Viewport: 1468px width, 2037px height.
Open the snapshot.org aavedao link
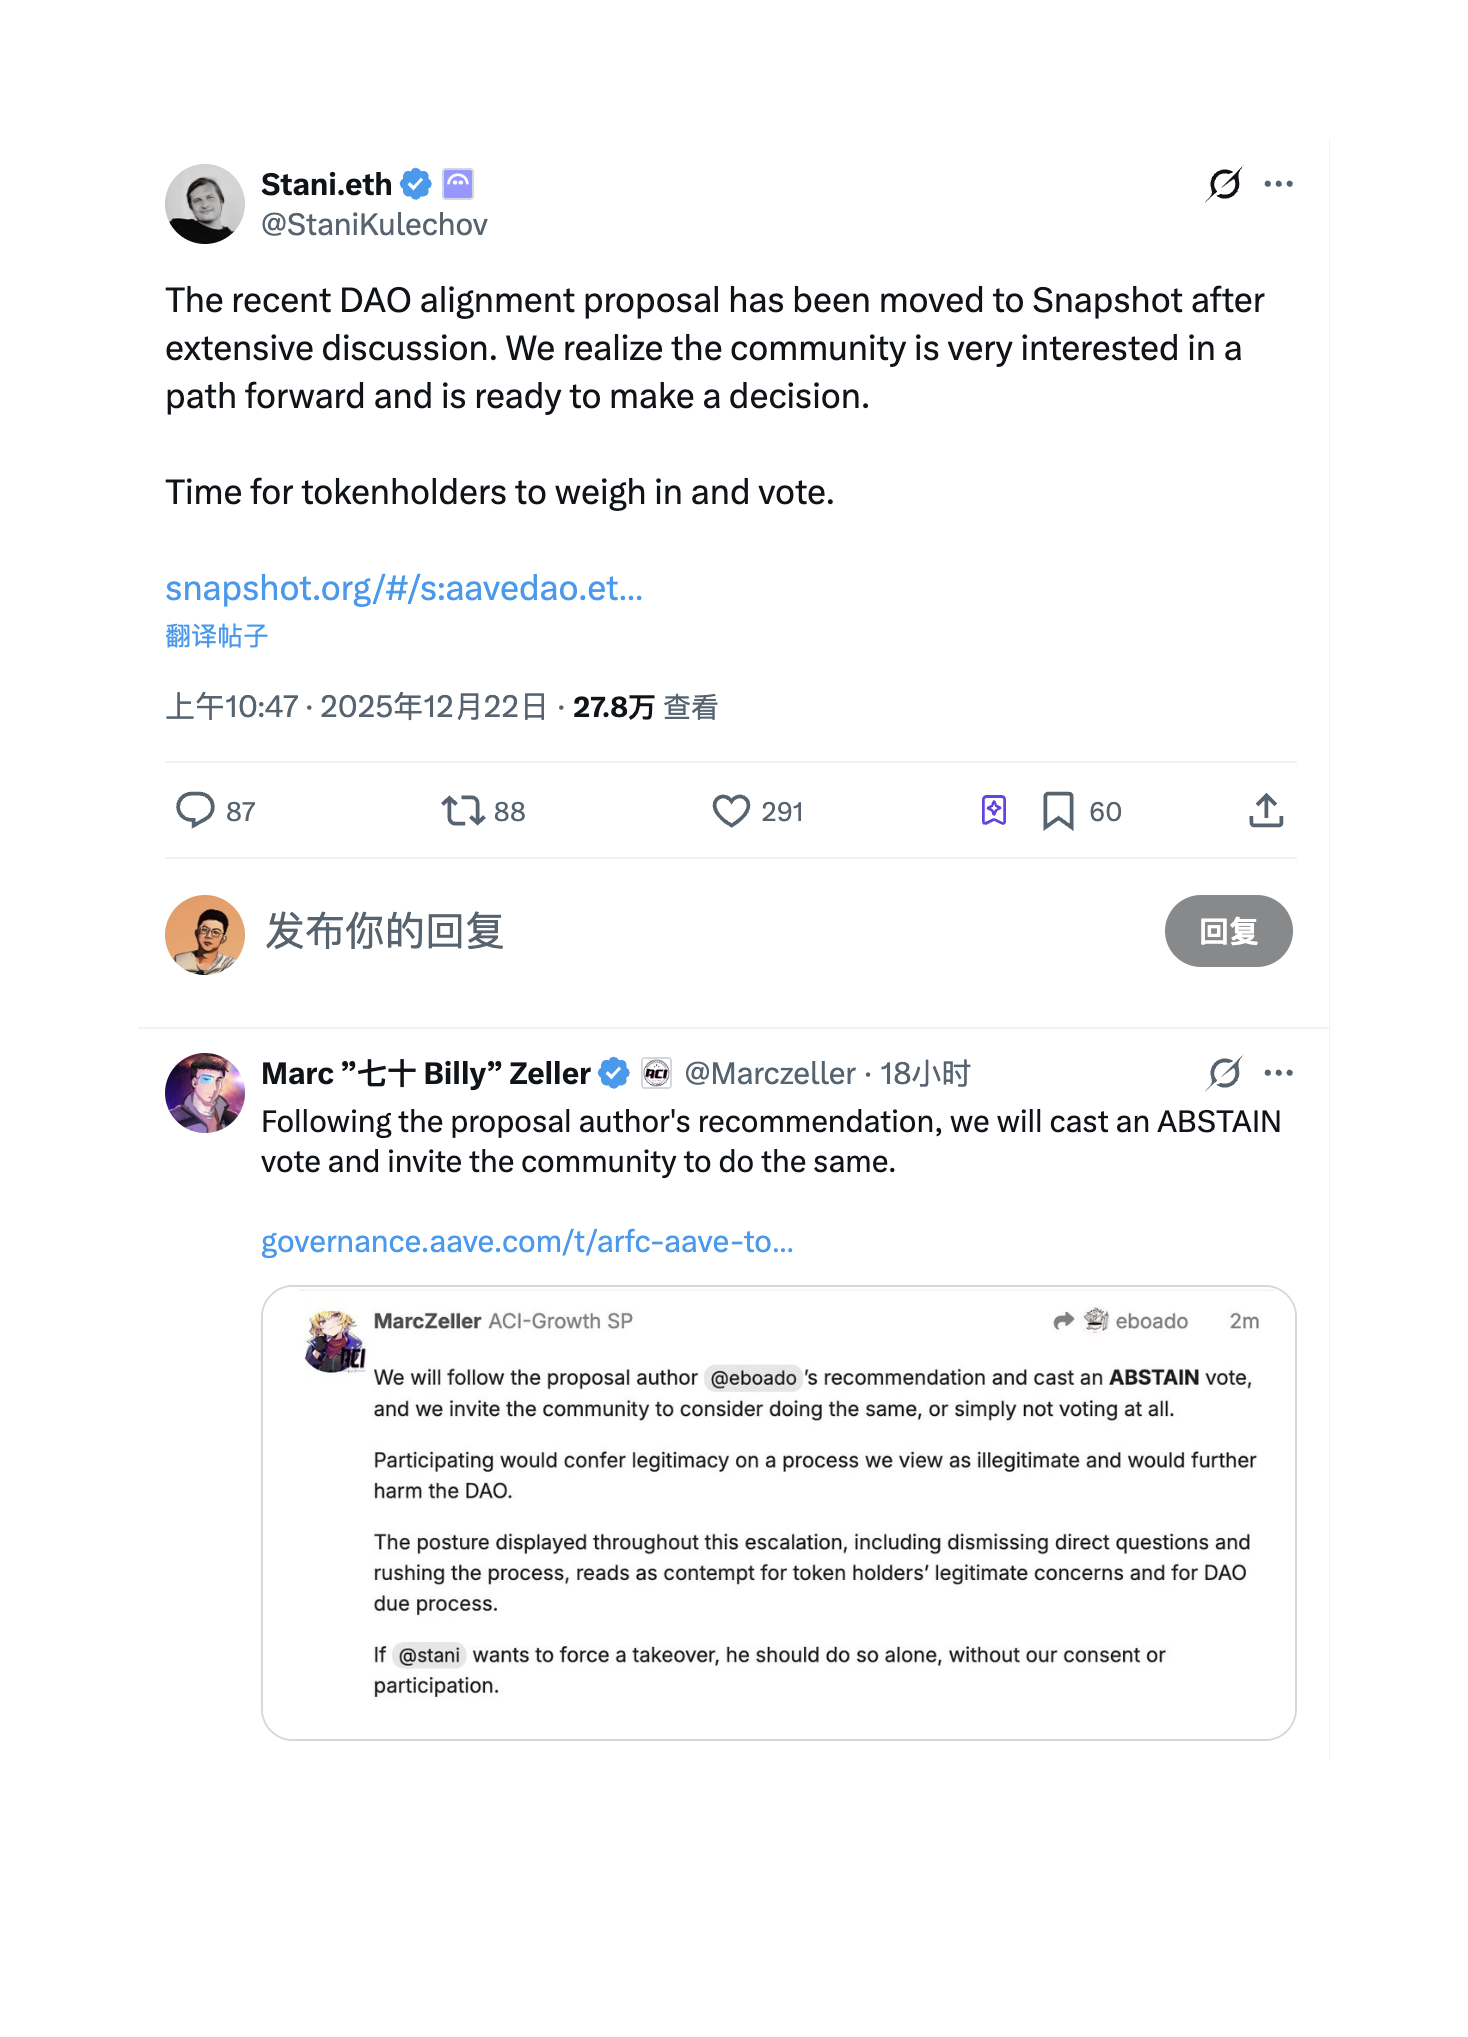pos(404,588)
